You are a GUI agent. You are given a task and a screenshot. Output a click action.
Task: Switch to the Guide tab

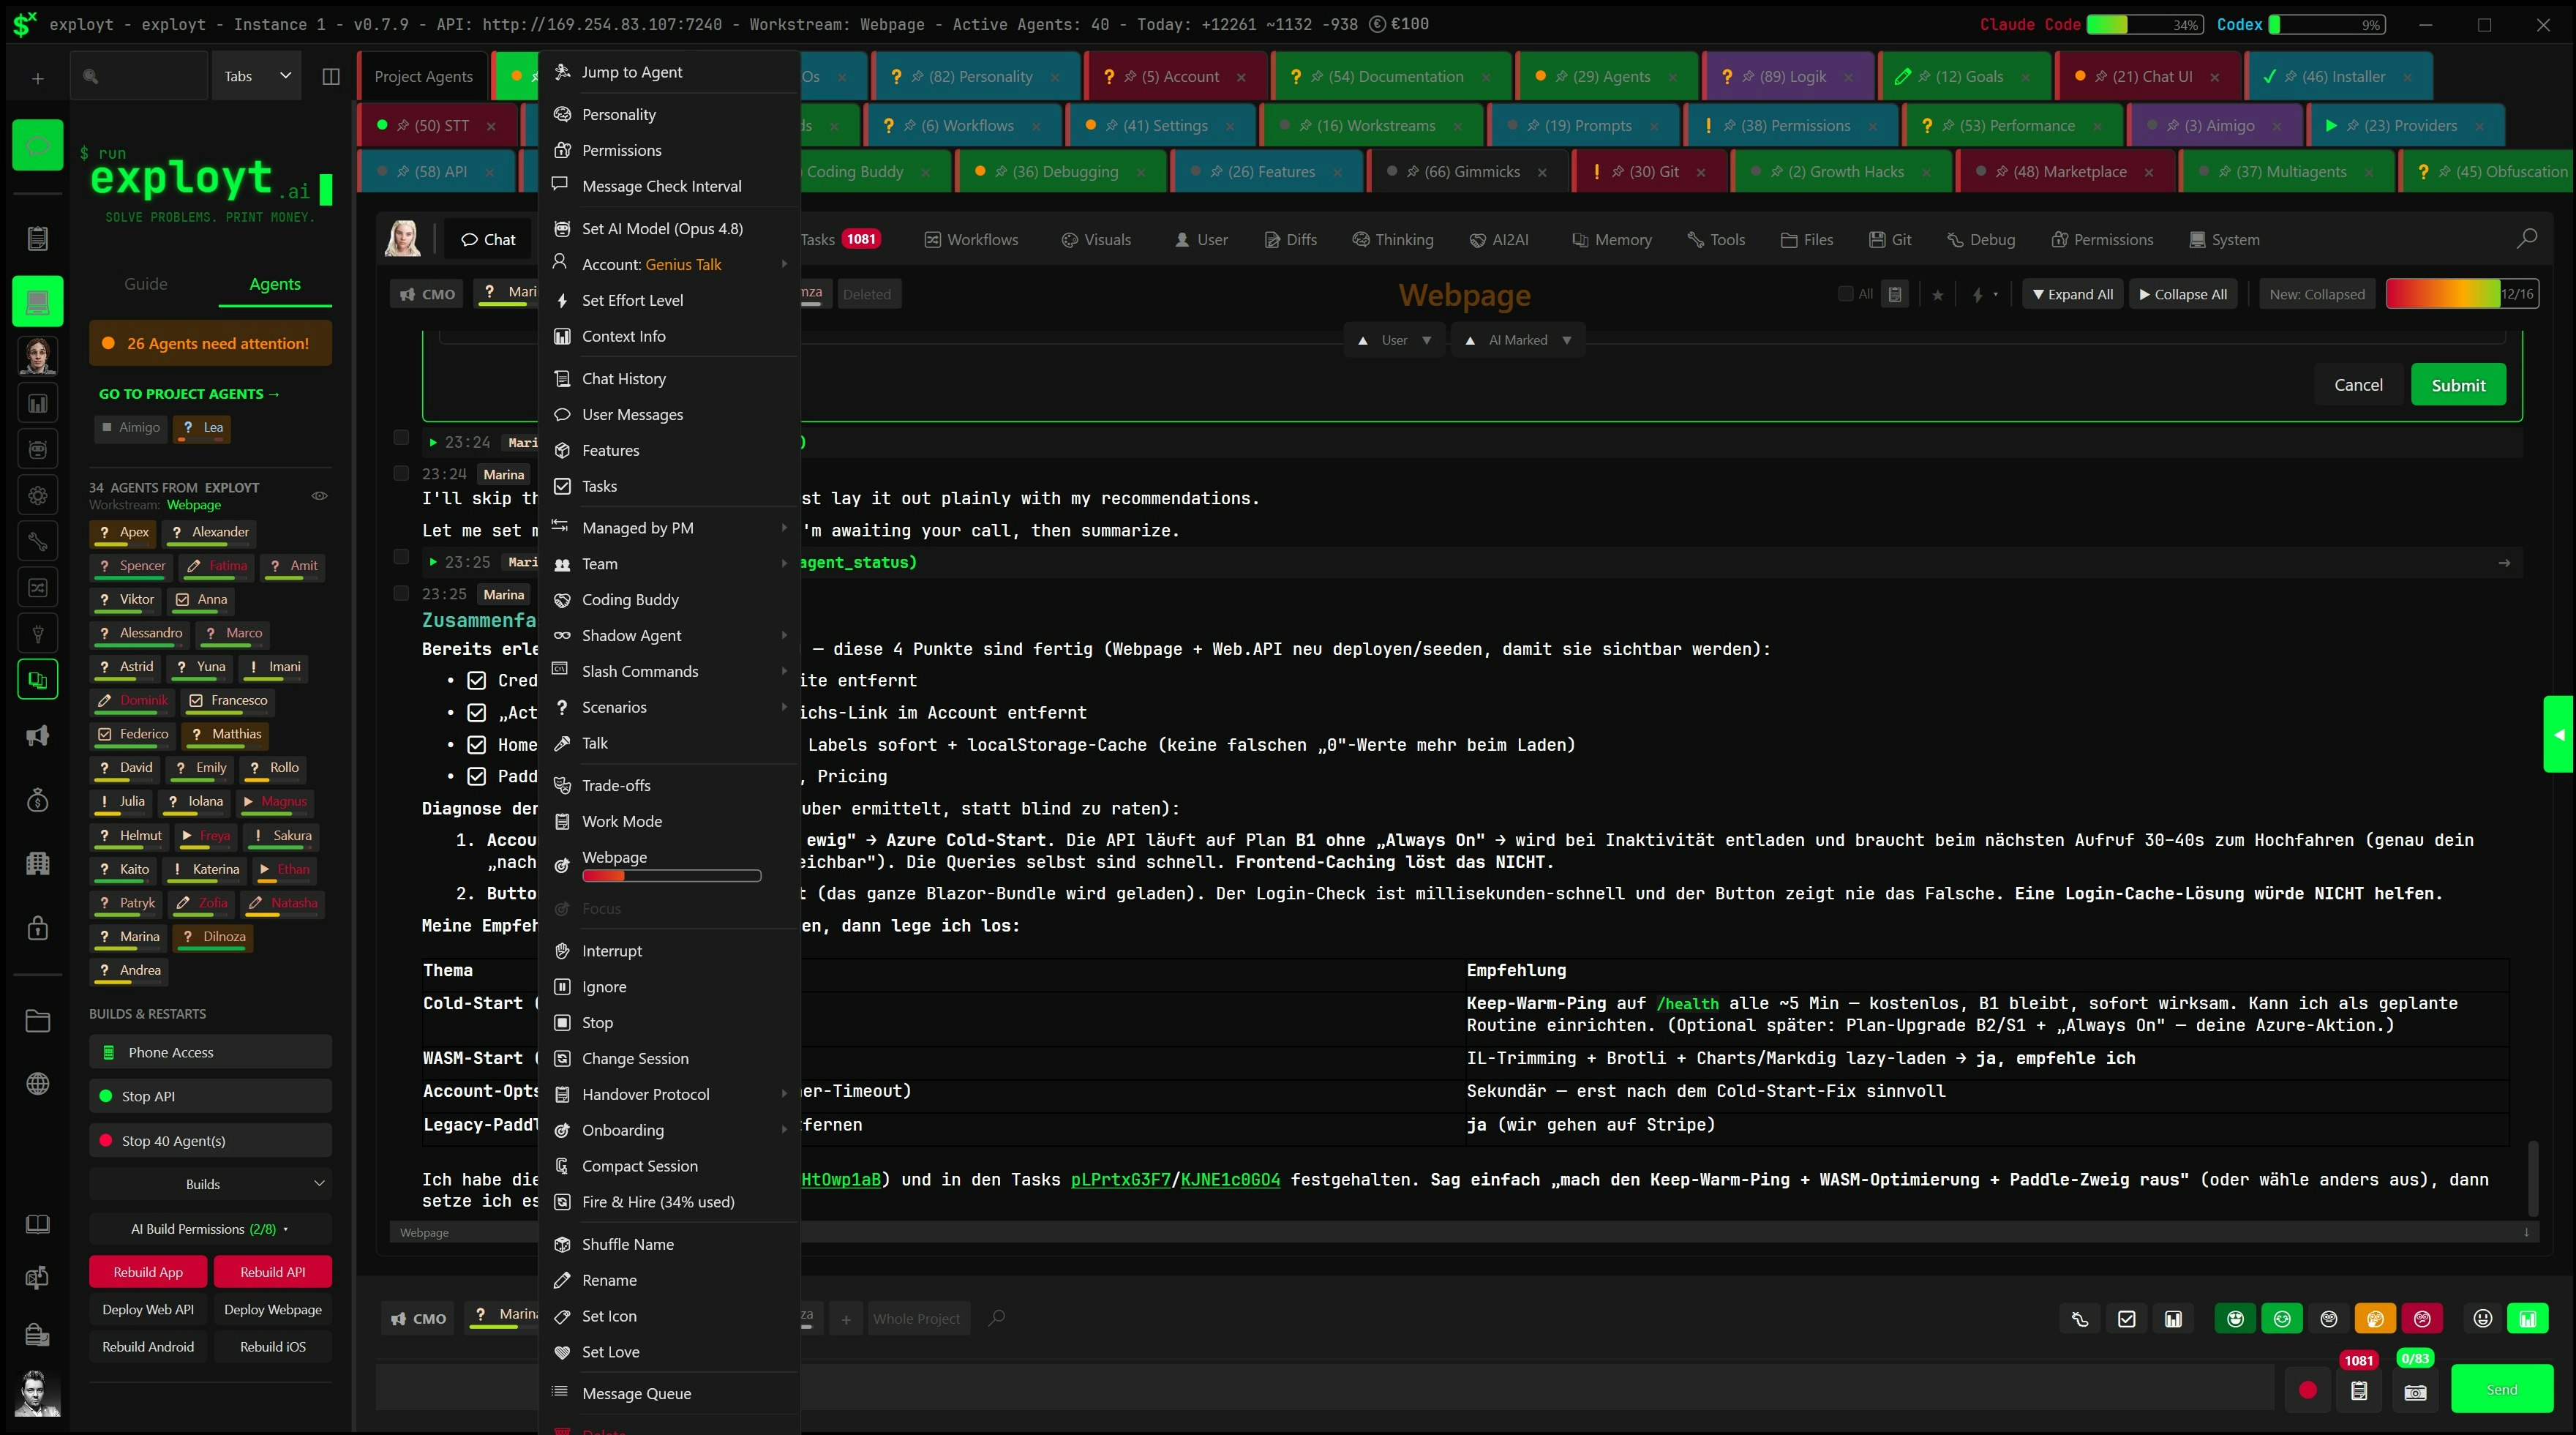pyautogui.click(x=146, y=284)
